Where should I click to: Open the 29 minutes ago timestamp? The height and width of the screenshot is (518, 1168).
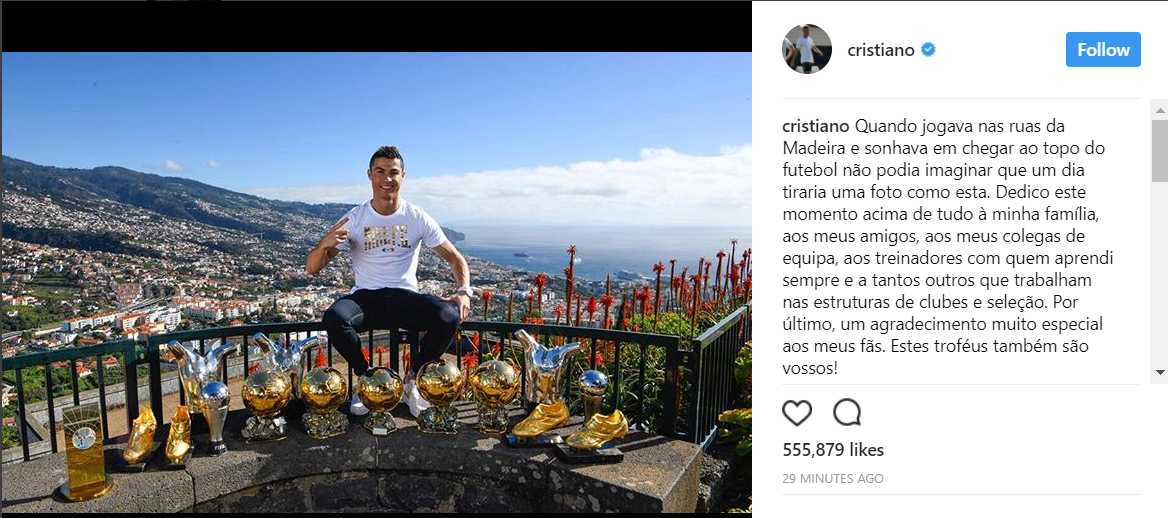point(833,478)
